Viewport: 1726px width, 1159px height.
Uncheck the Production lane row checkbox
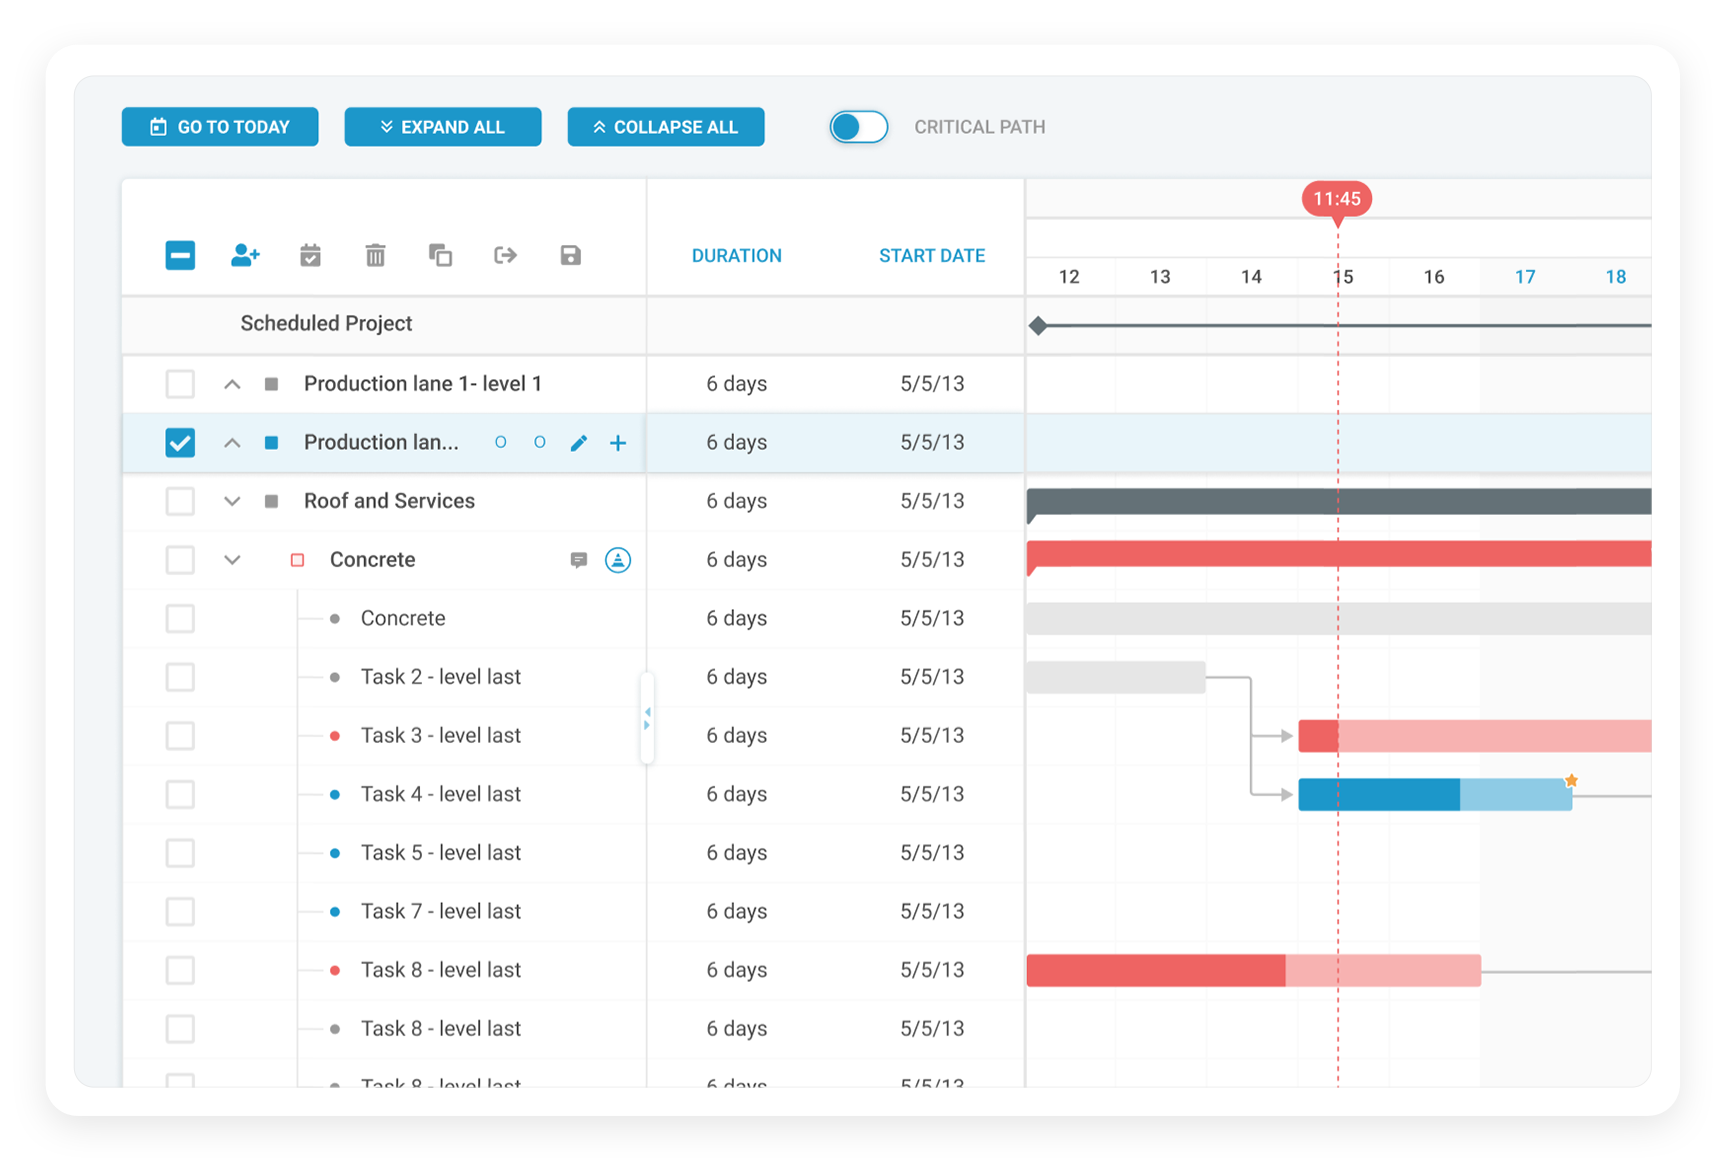(x=180, y=442)
